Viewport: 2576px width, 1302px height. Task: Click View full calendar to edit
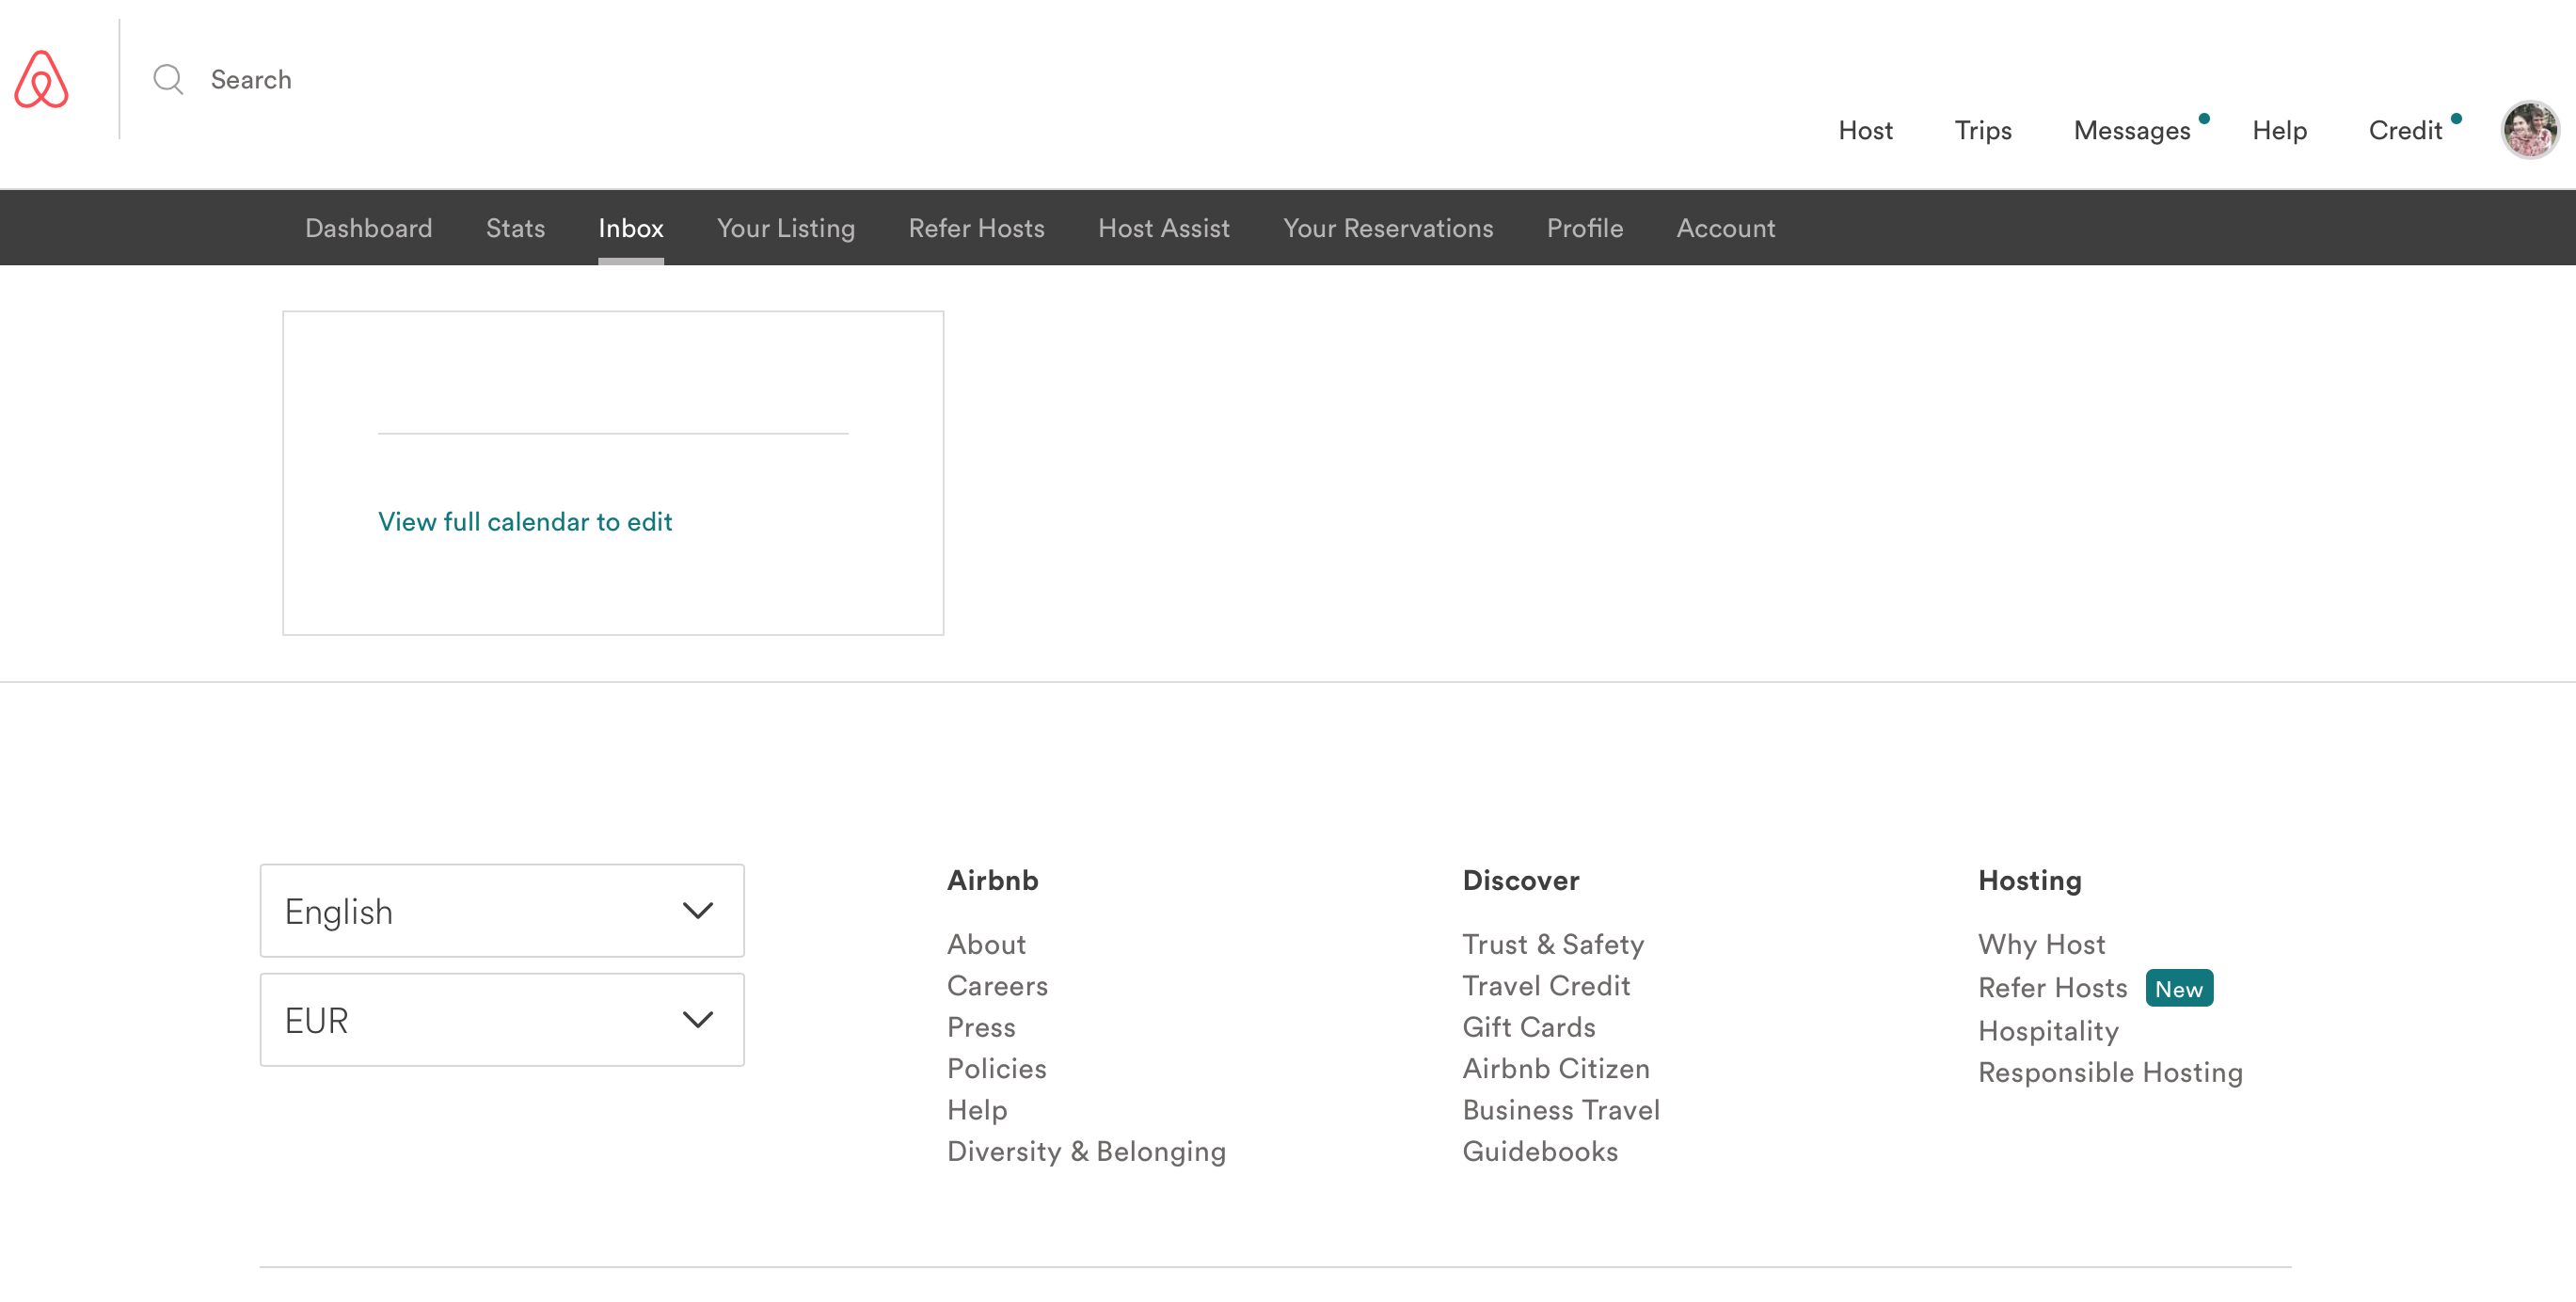[525, 522]
